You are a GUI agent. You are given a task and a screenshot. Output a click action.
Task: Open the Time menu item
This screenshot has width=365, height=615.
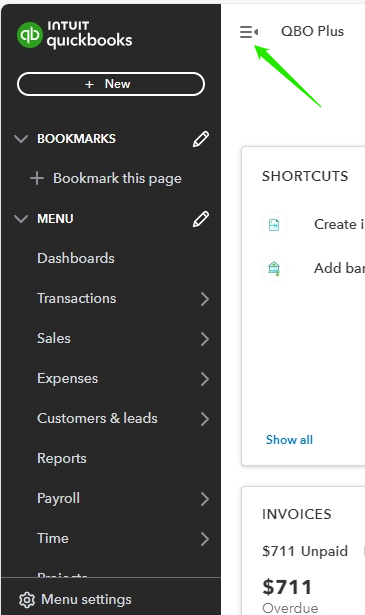click(x=53, y=539)
